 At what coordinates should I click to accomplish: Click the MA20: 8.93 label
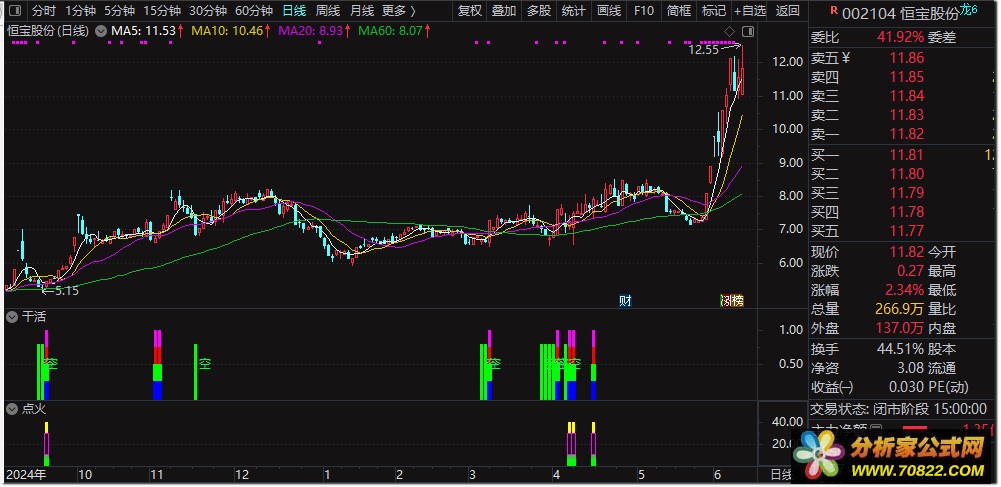coord(309,30)
